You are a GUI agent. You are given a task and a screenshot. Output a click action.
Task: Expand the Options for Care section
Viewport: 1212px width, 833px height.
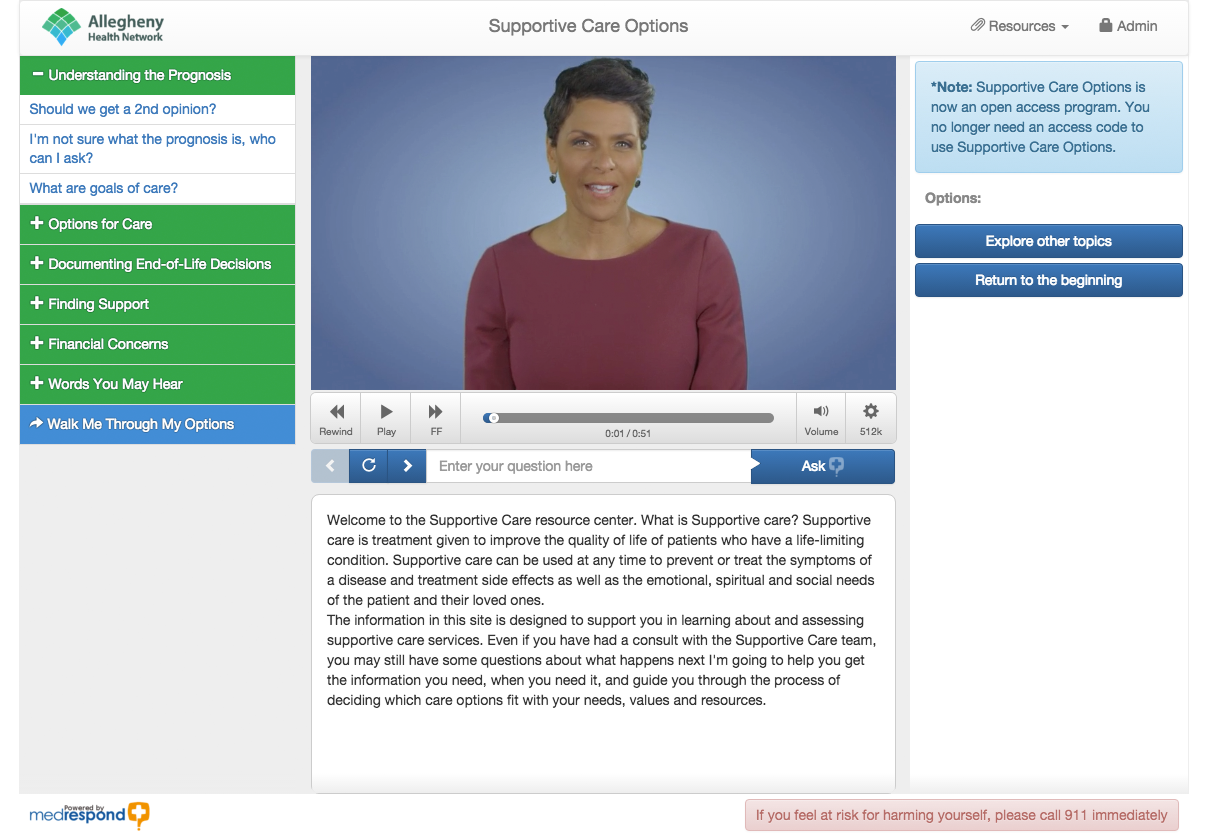(157, 224)
